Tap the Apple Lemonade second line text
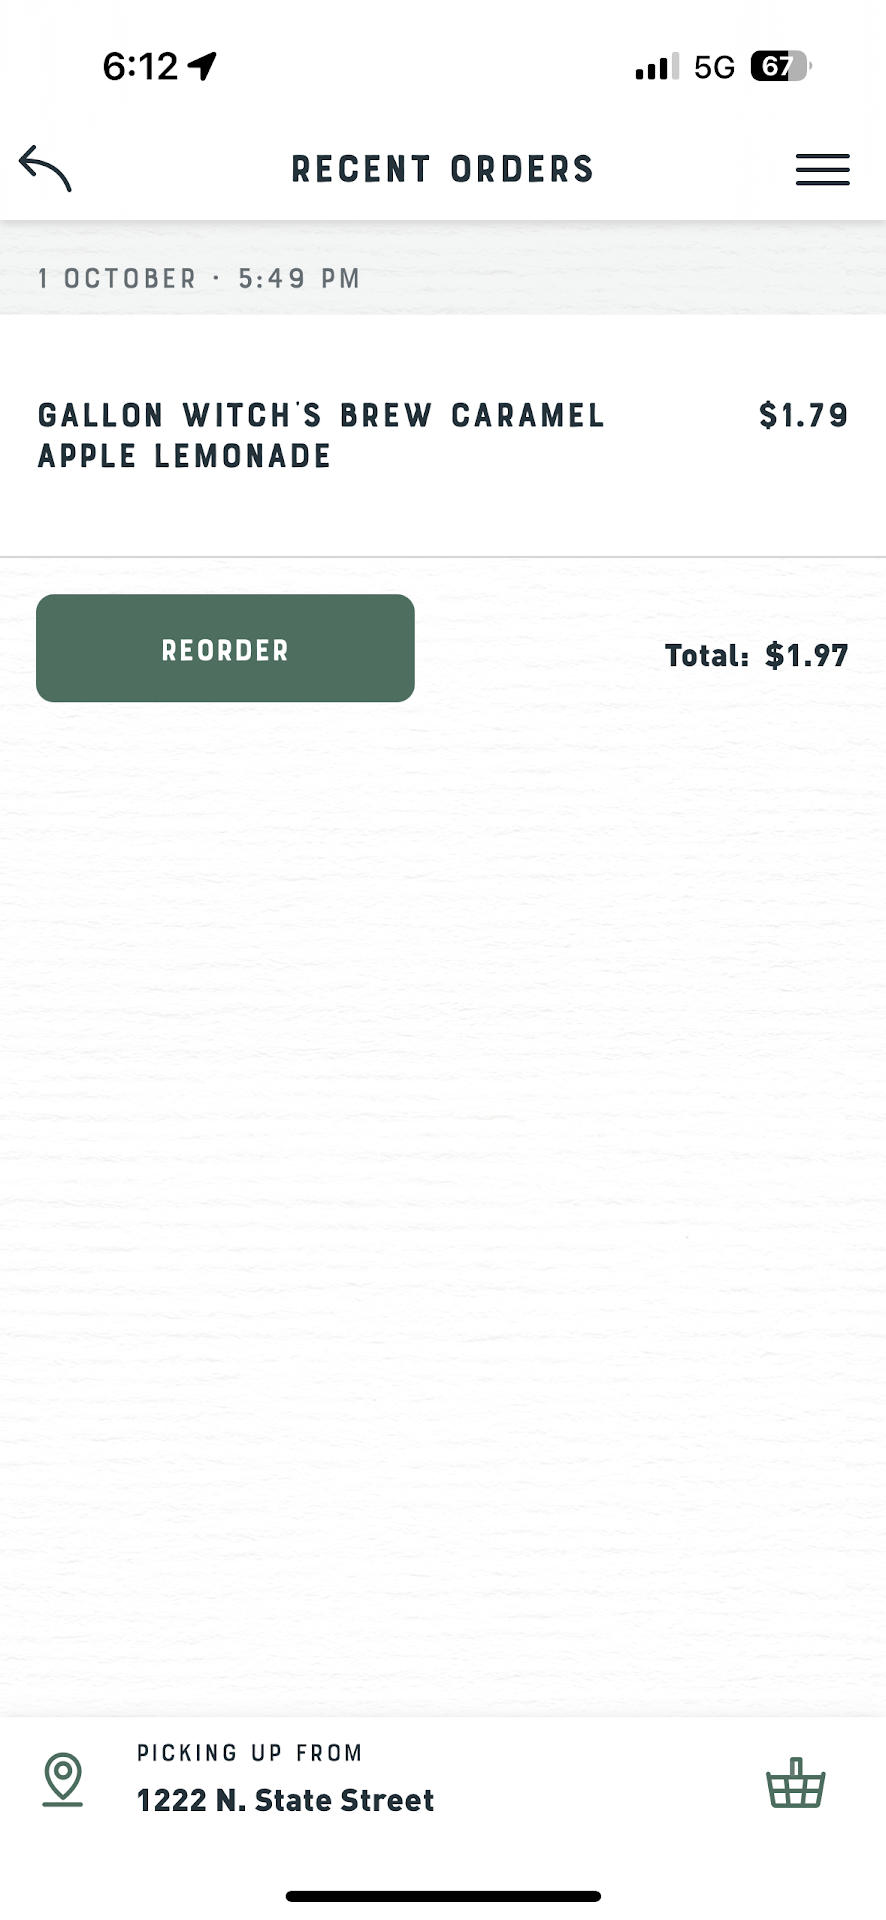 pos(184,456)
